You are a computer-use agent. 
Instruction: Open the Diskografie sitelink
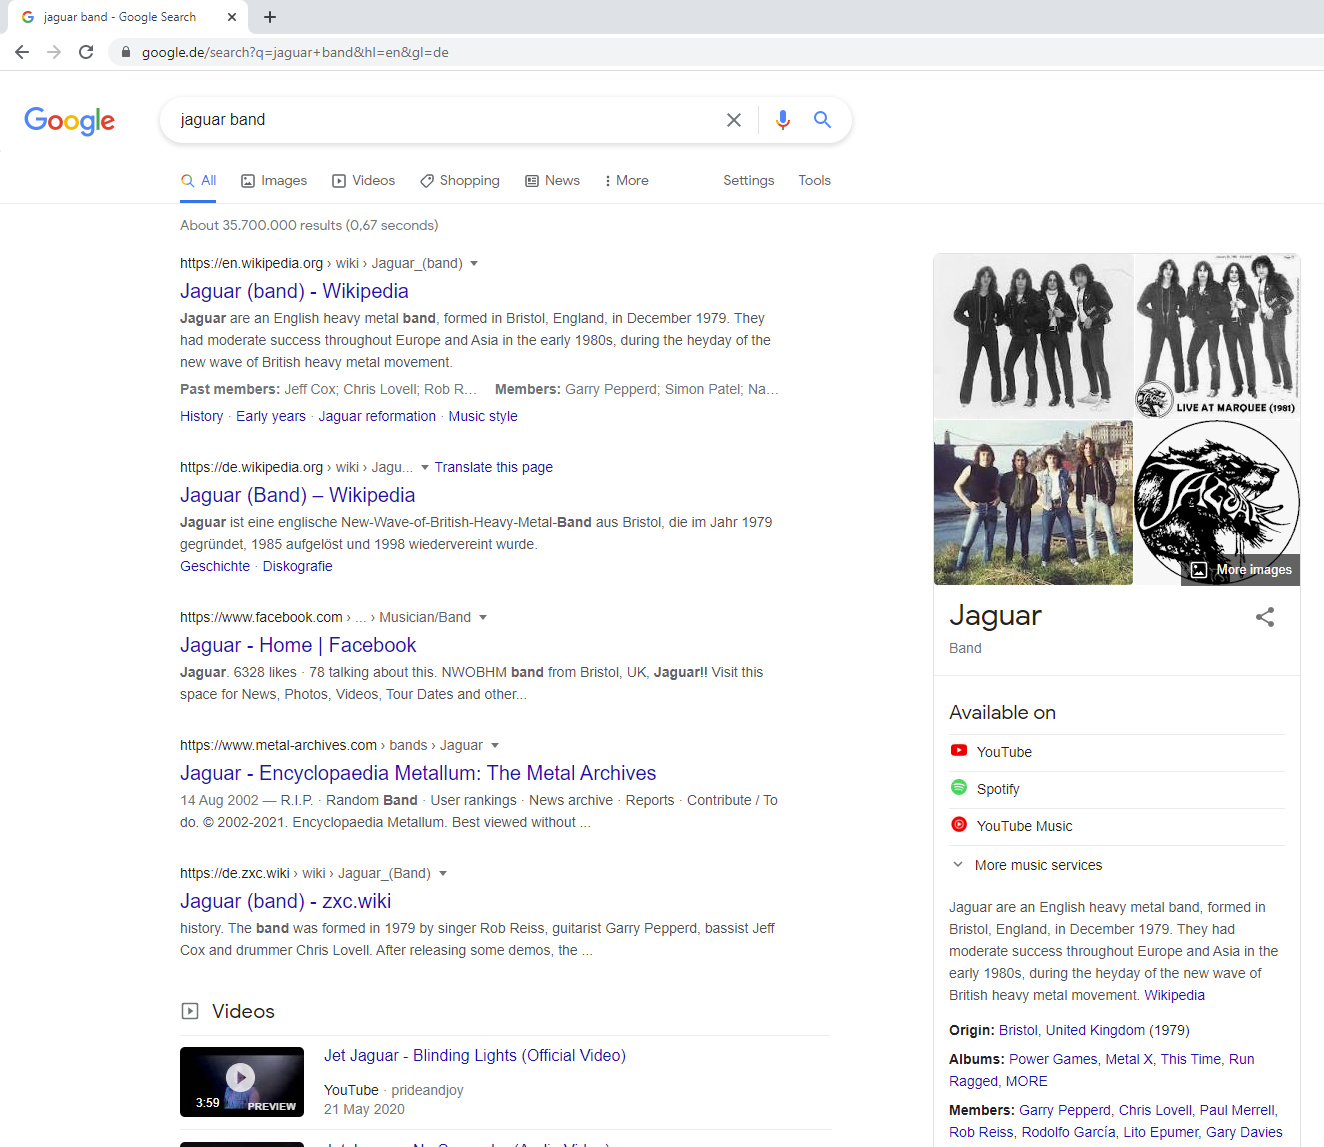[x=297, y=566]
